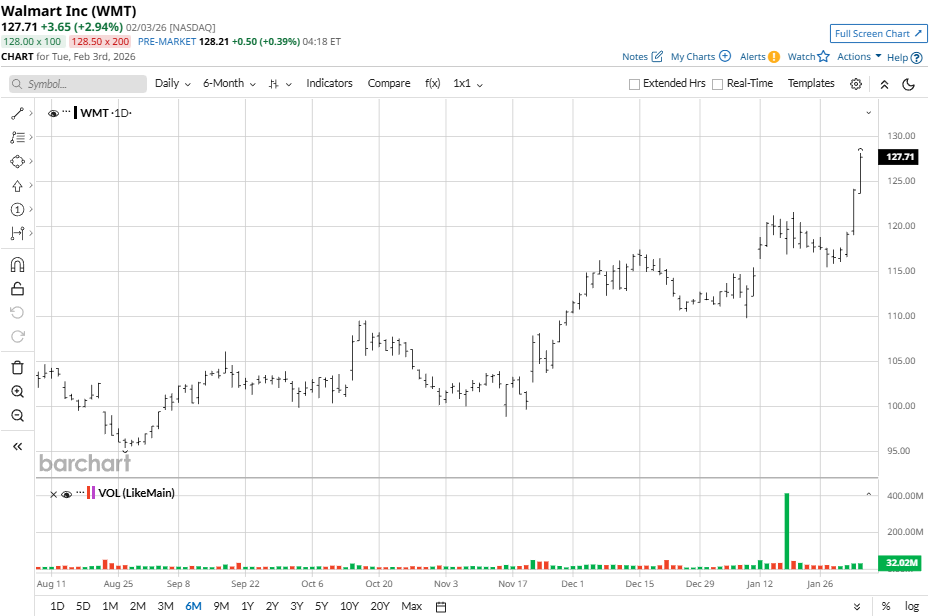Select the Max time range
The width and height of the screenshot is (933, 616).
coord(411,606)
